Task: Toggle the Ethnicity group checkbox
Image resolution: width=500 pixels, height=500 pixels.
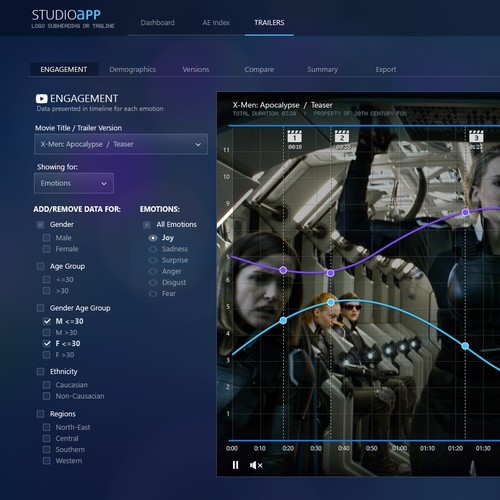Action: [40, 372]
